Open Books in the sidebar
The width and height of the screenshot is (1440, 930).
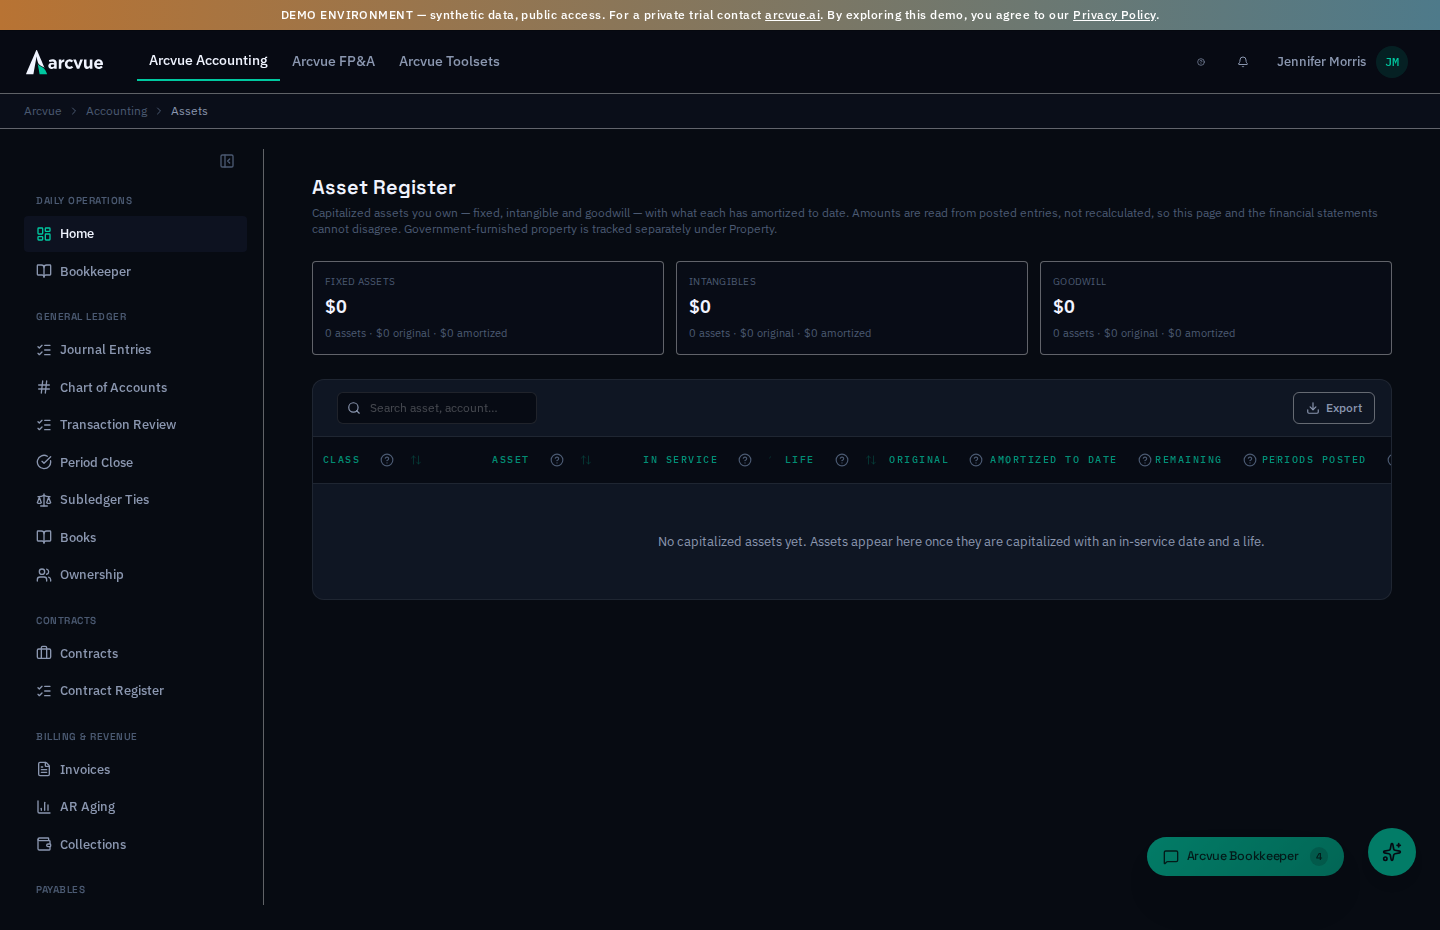point(135,538)
